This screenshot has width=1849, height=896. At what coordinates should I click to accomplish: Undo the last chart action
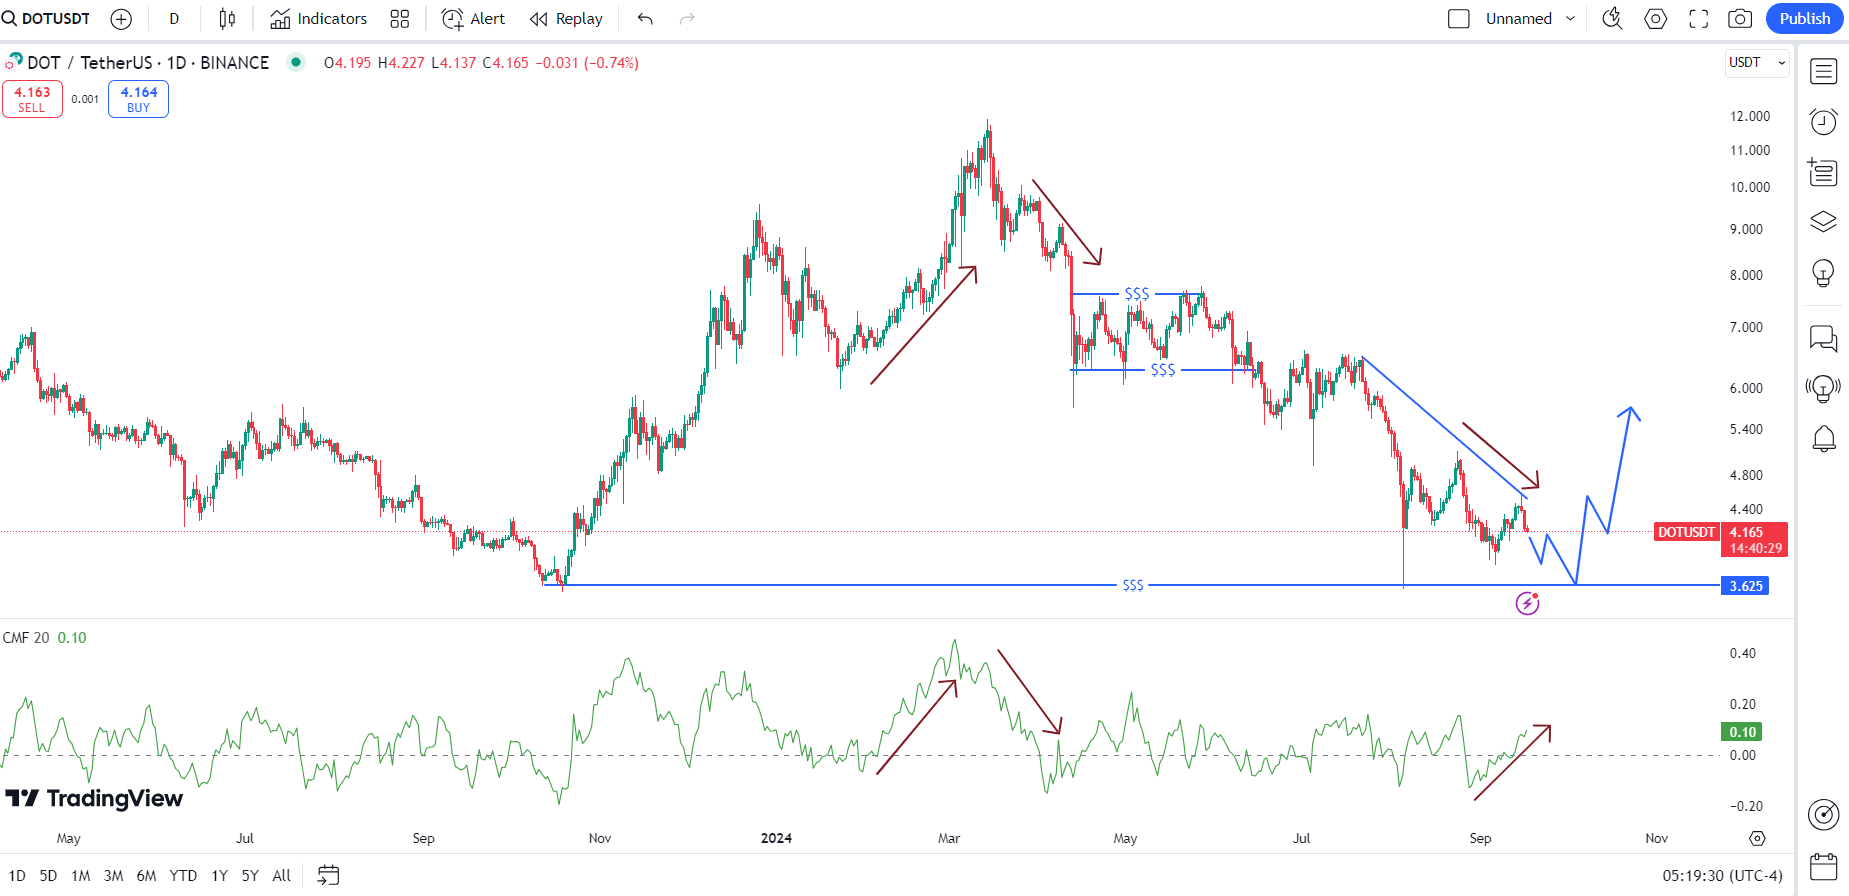(x=645, y=19)
